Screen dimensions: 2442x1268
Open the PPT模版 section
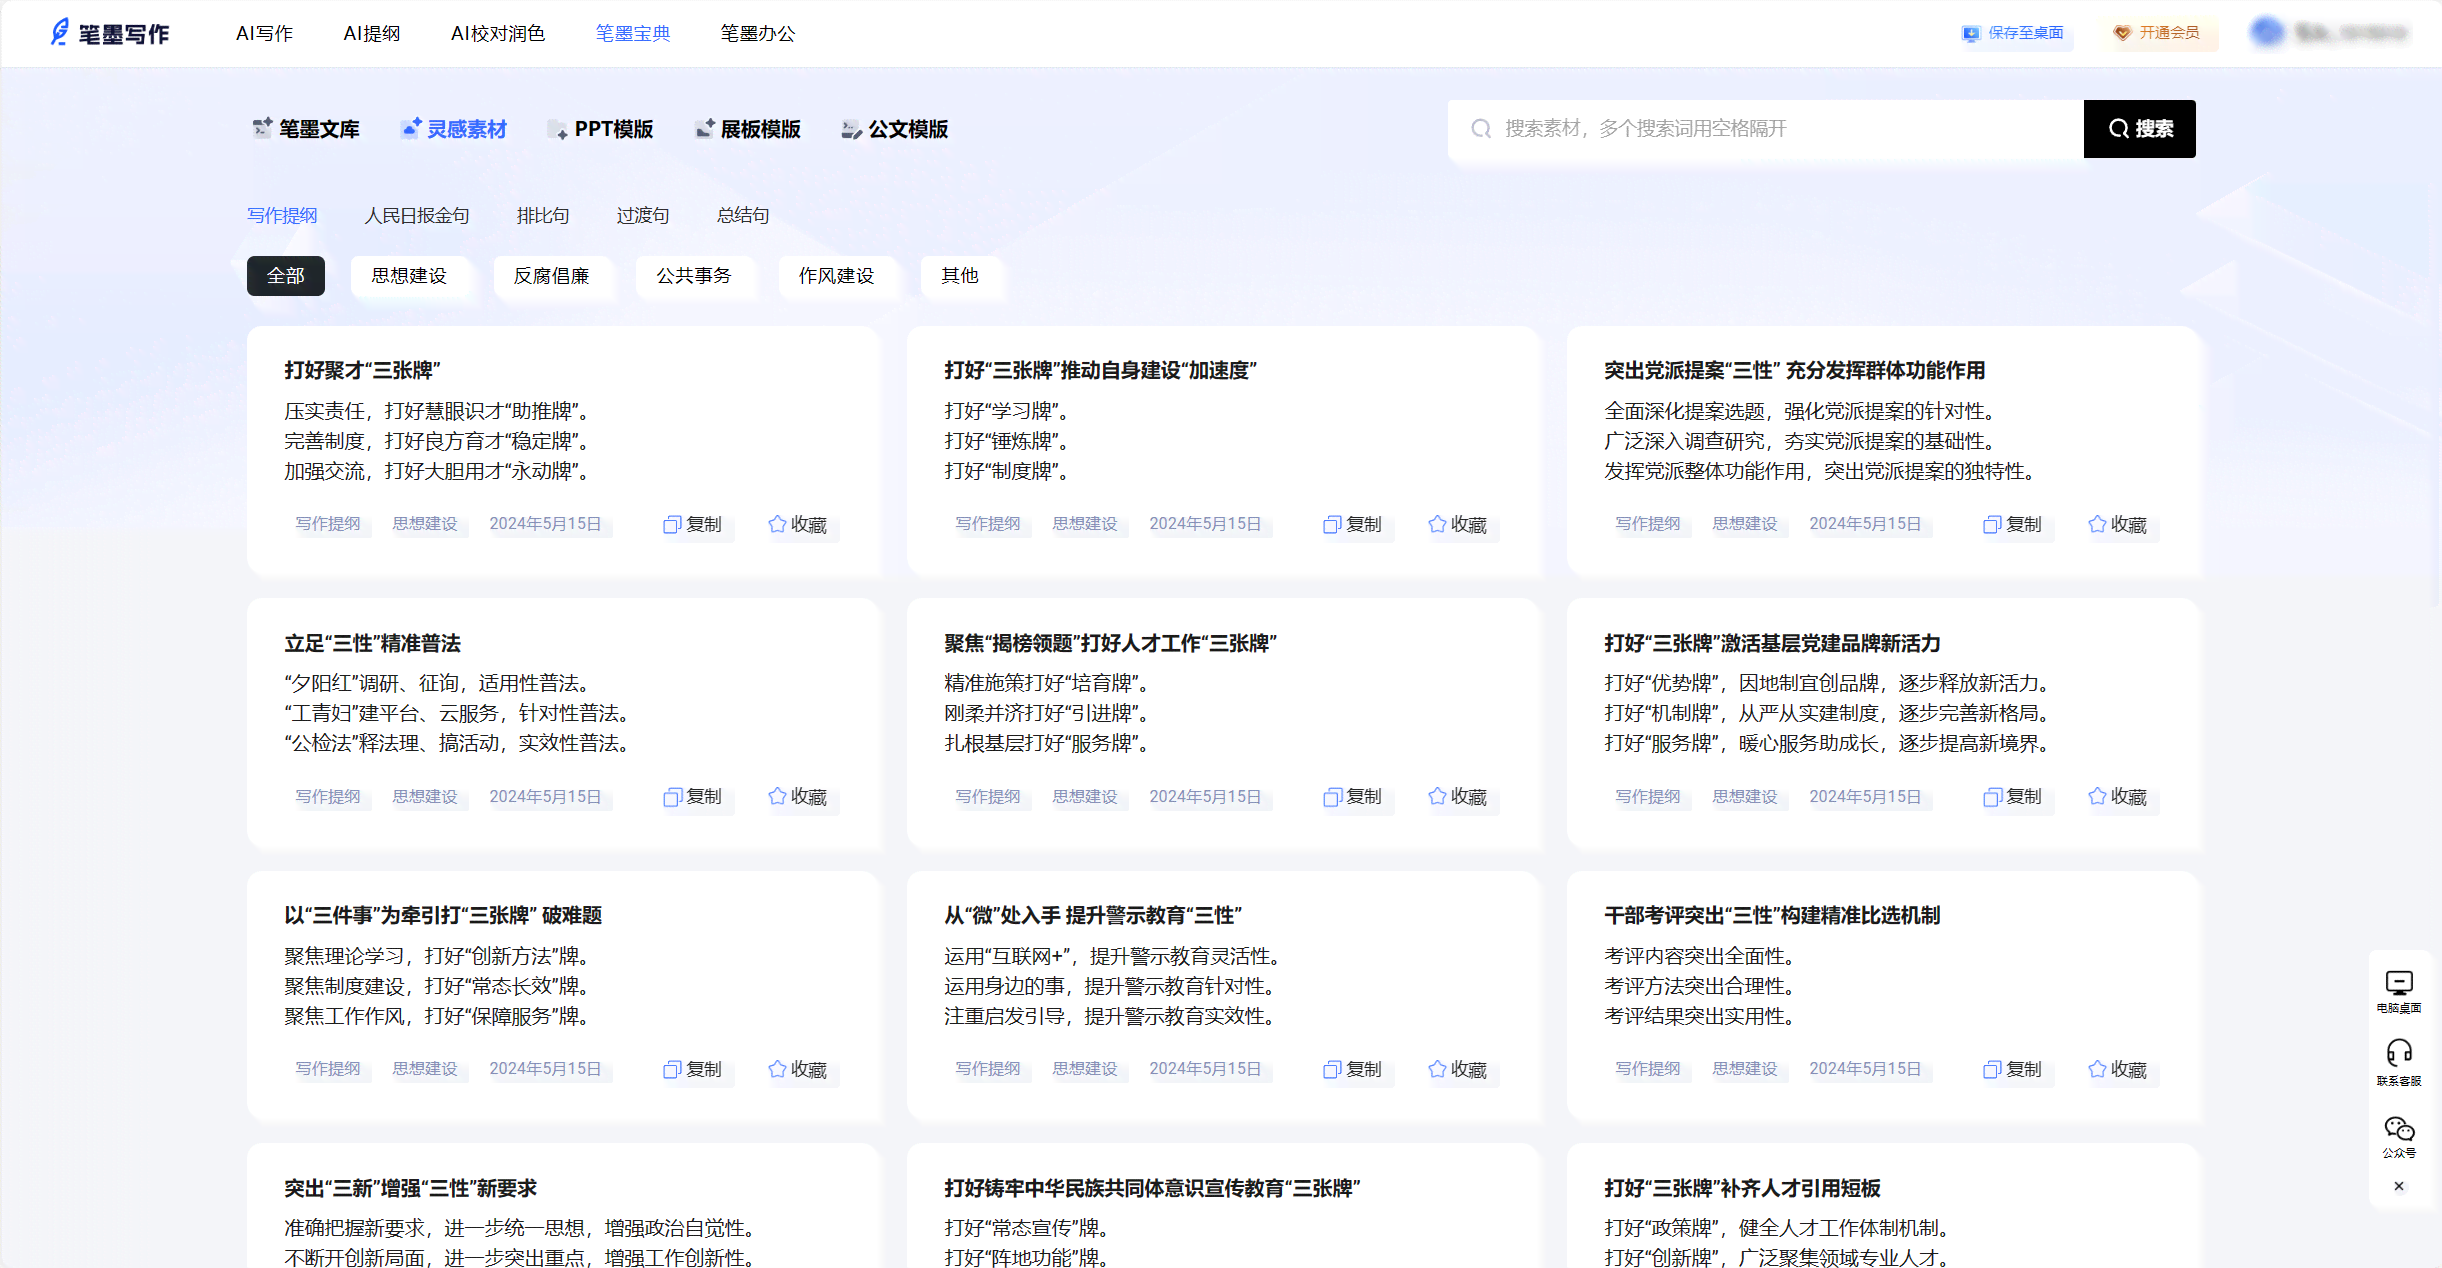click(x=601, y=129)
